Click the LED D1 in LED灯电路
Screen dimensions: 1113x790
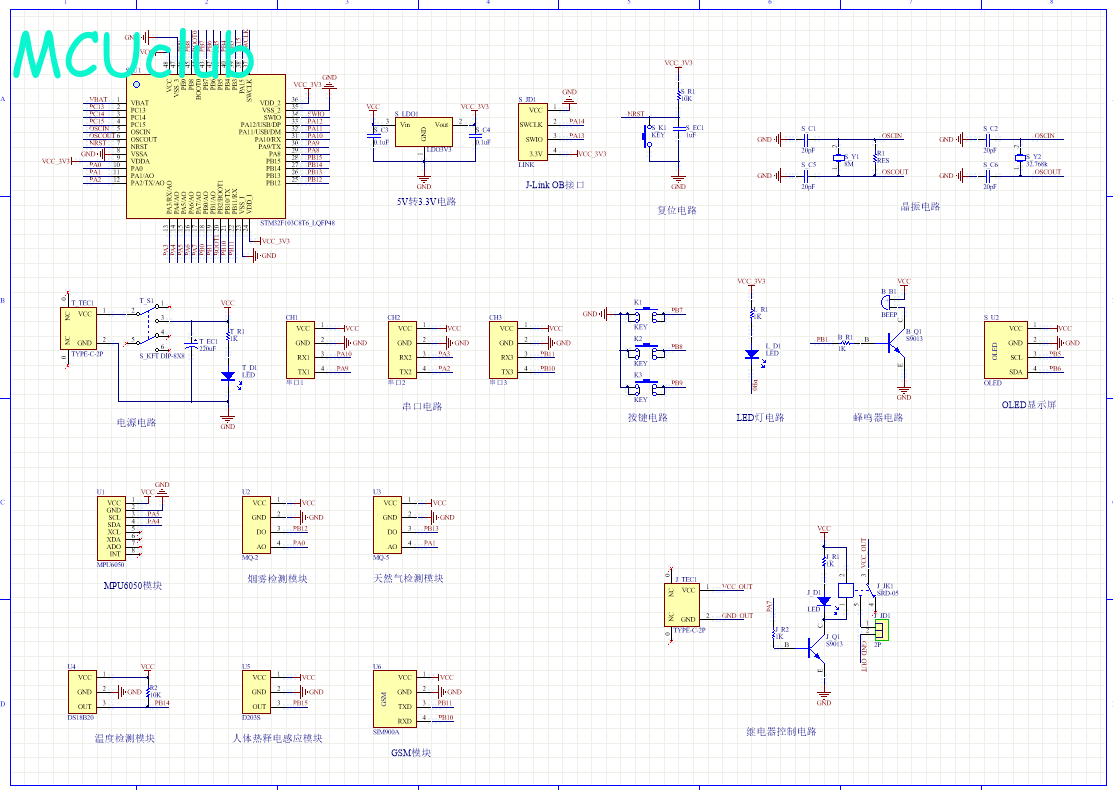click(750, 353)
